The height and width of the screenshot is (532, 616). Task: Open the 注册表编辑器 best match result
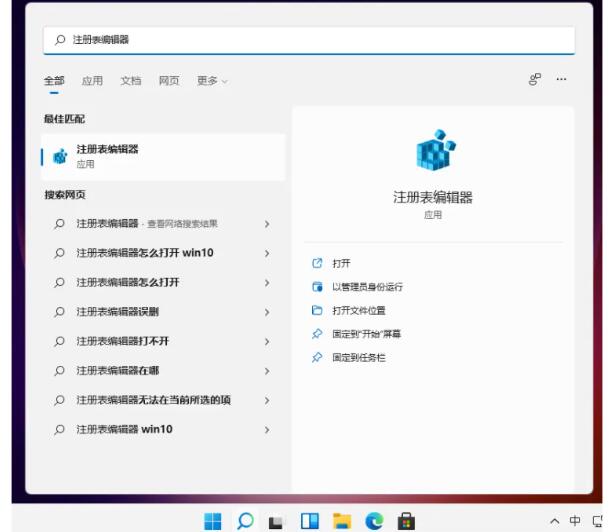(163, 157)
